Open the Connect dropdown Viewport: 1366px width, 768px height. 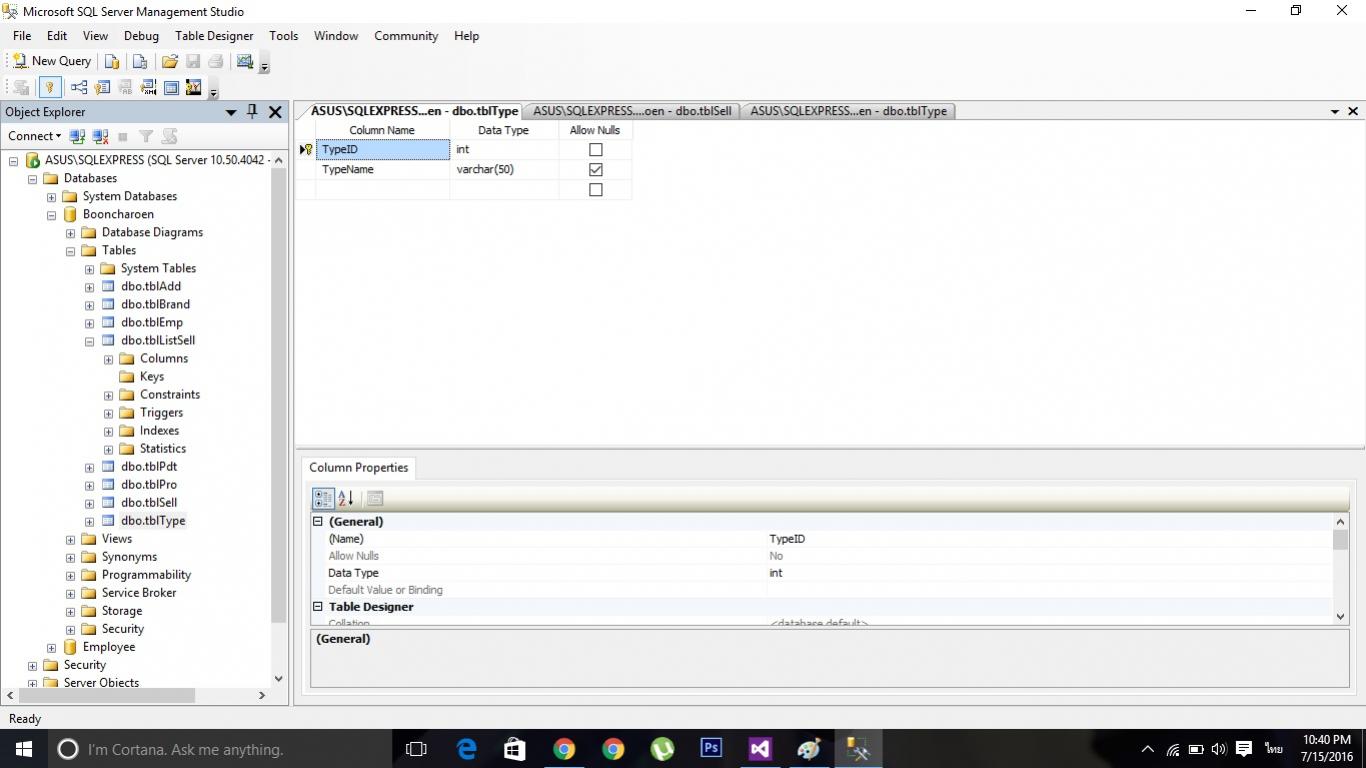coord(35,136)
